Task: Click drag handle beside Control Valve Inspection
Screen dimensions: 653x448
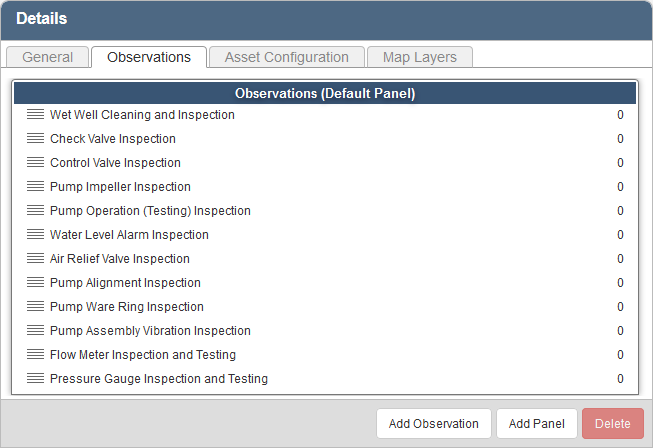Action: pos(35,163)
